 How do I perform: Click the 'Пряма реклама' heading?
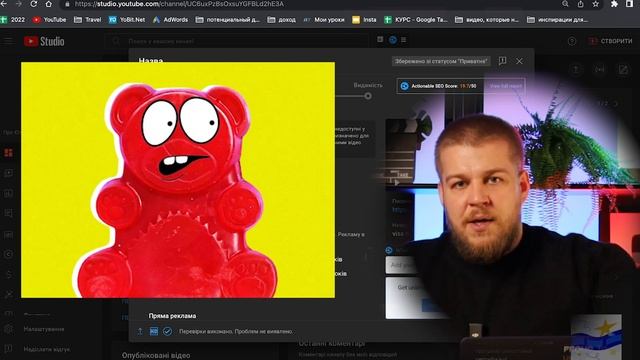172,316
